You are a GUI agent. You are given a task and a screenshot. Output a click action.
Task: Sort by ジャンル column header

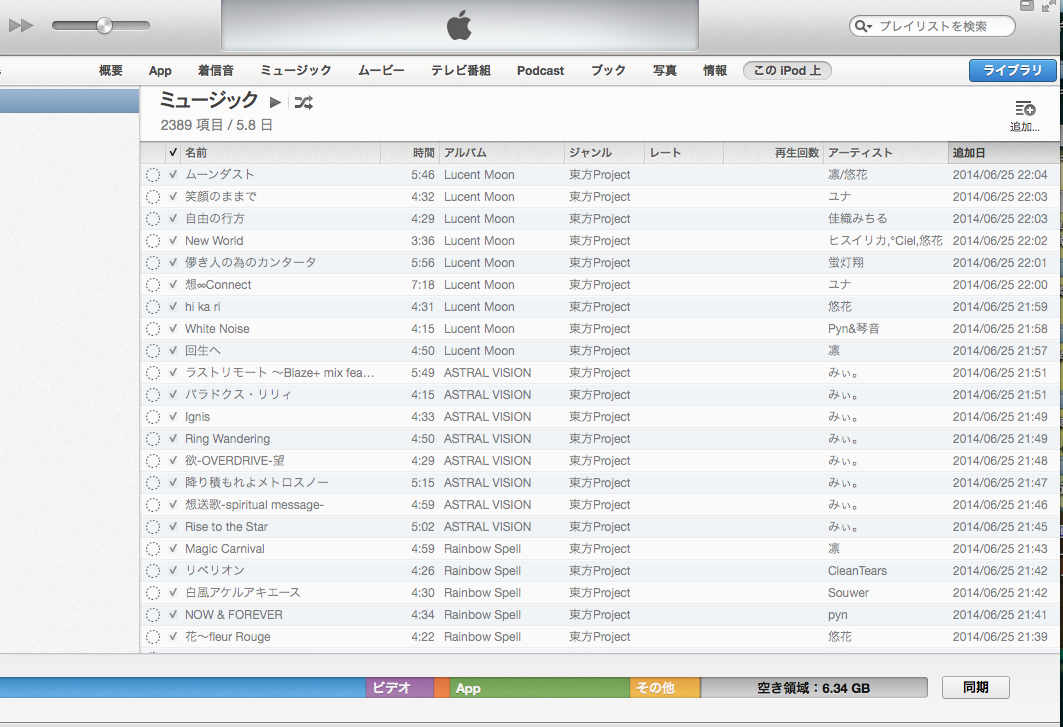(x=604, y=153)
